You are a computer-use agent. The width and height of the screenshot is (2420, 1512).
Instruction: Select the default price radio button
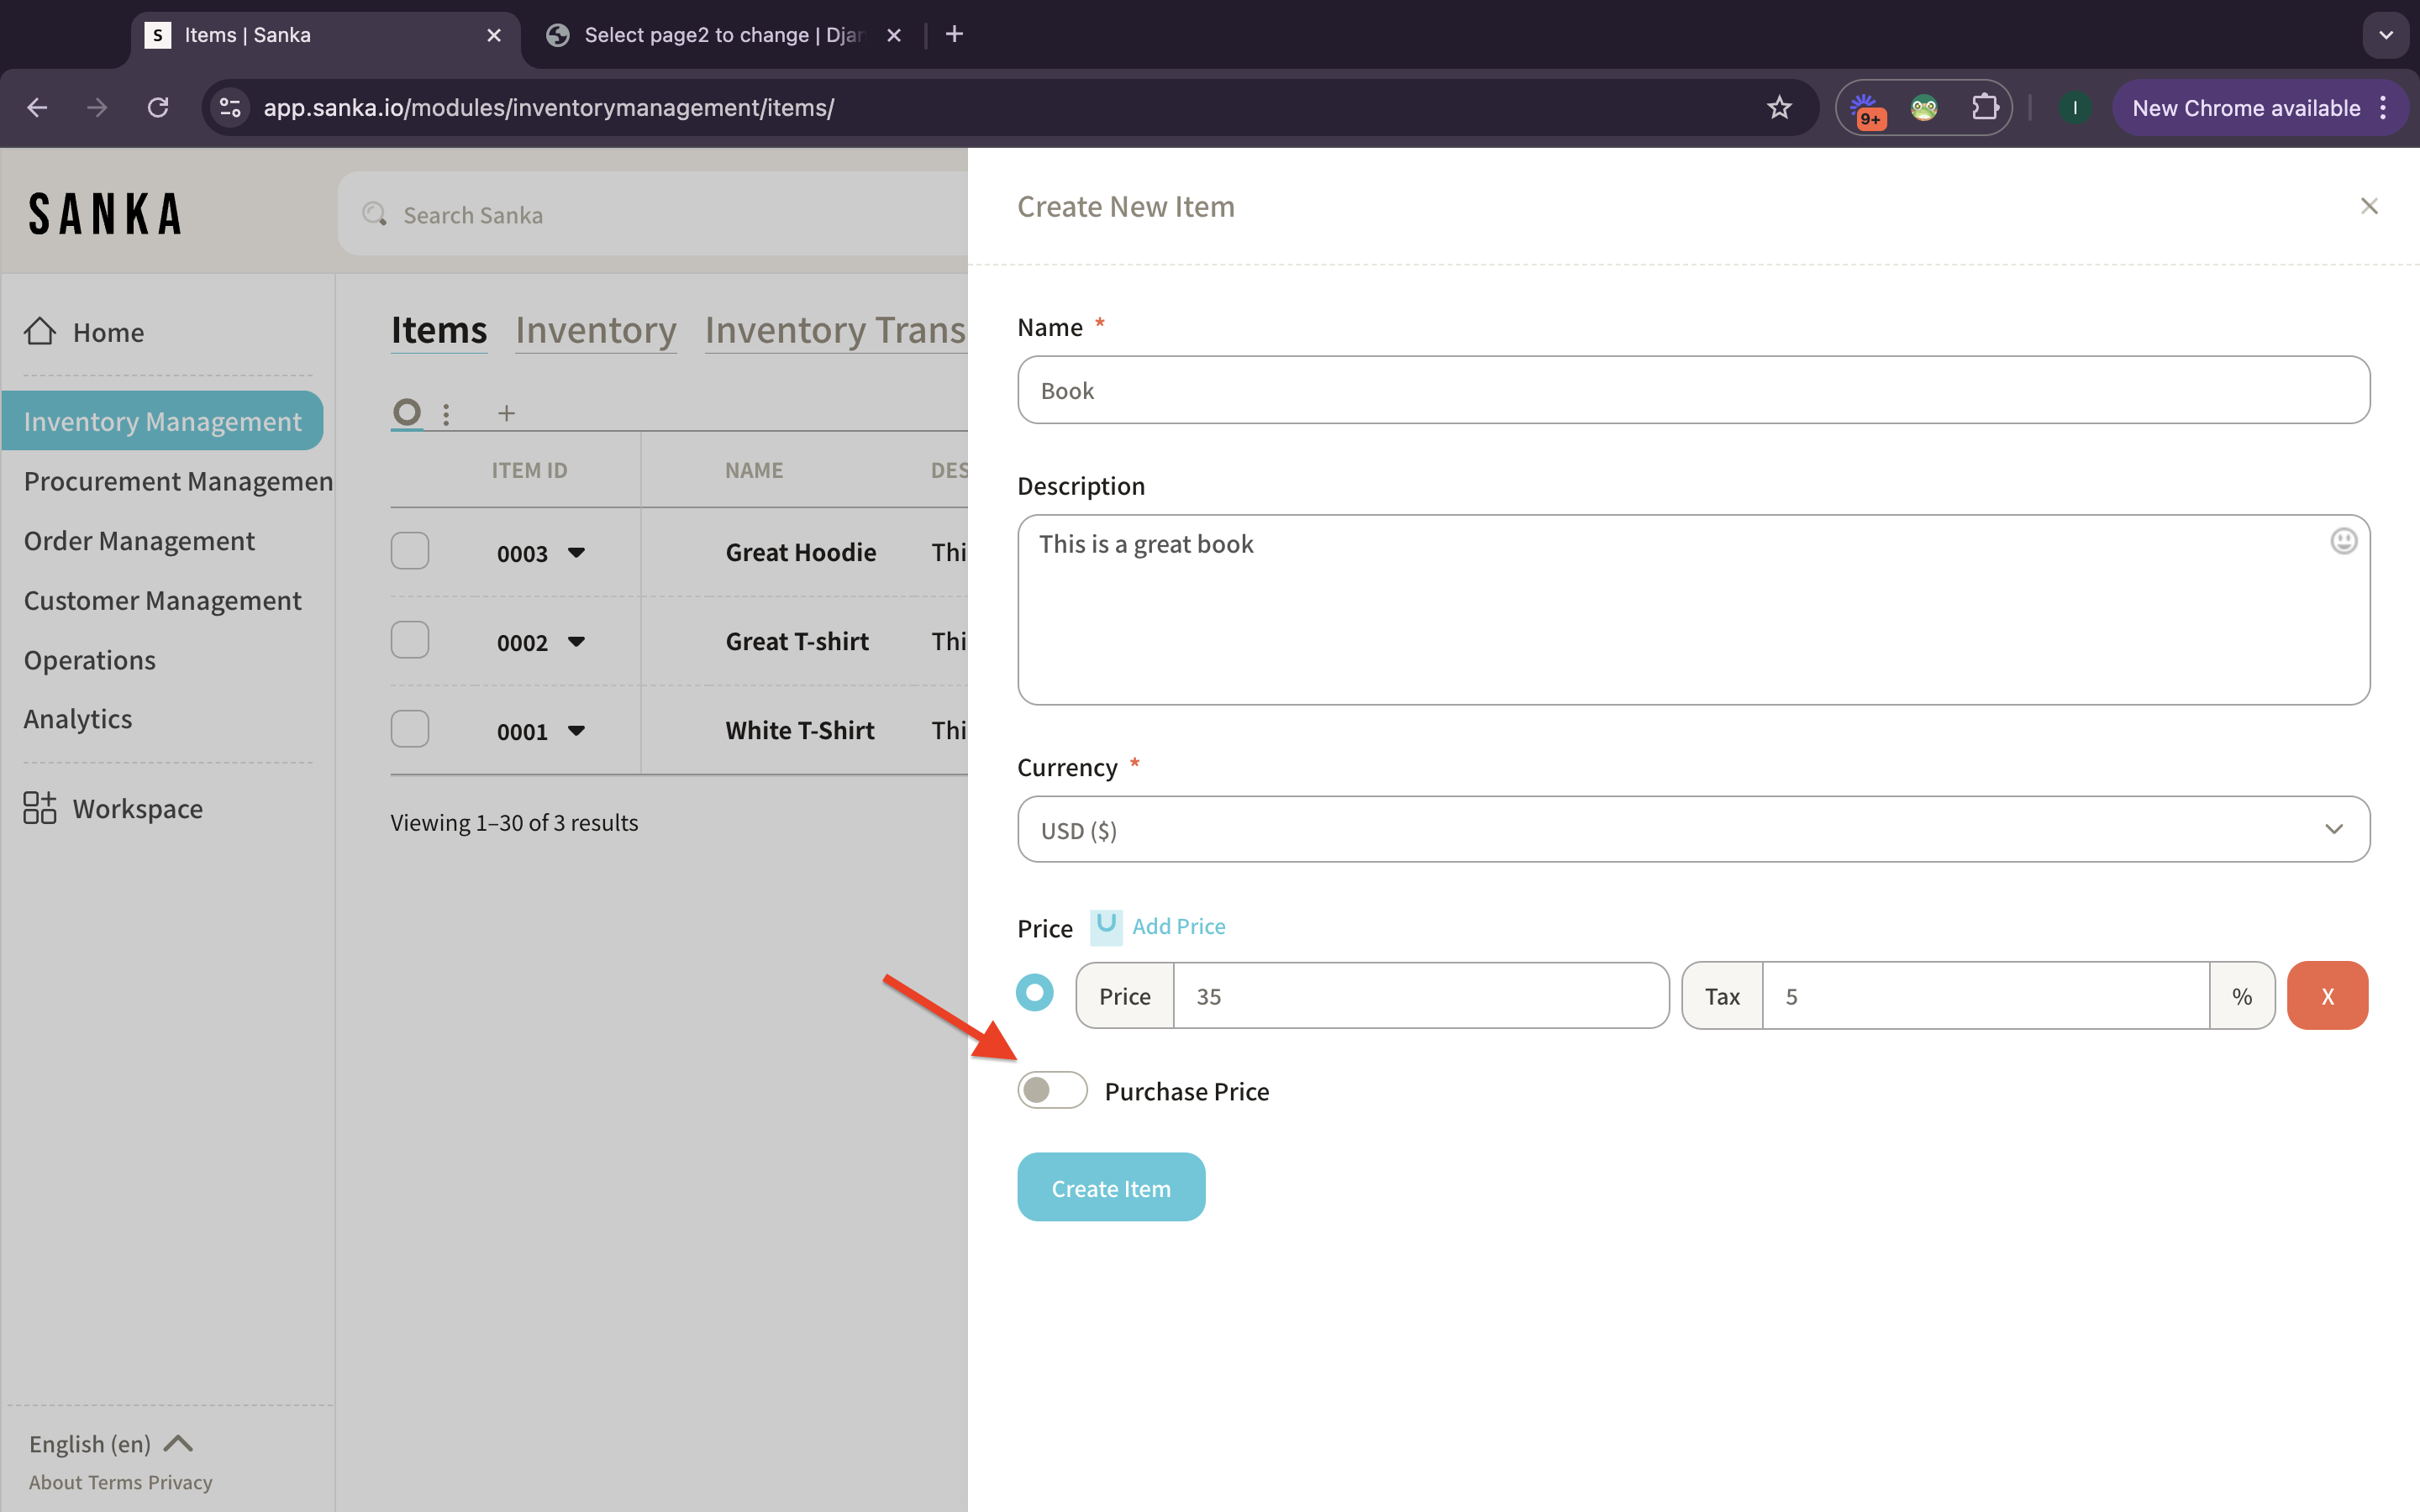1035,994
